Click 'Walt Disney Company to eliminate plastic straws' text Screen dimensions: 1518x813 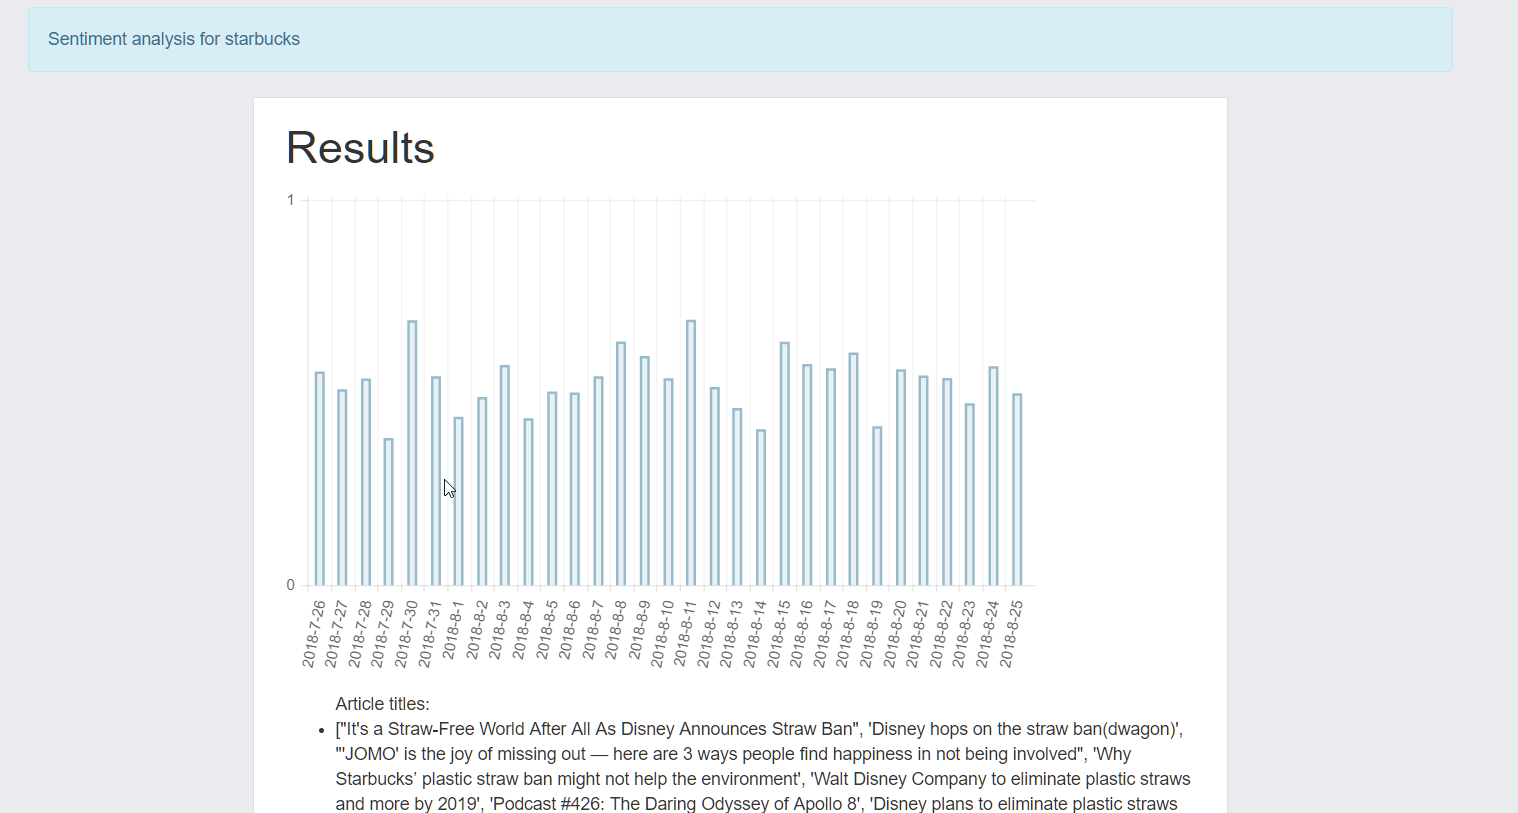point(1002,779)
